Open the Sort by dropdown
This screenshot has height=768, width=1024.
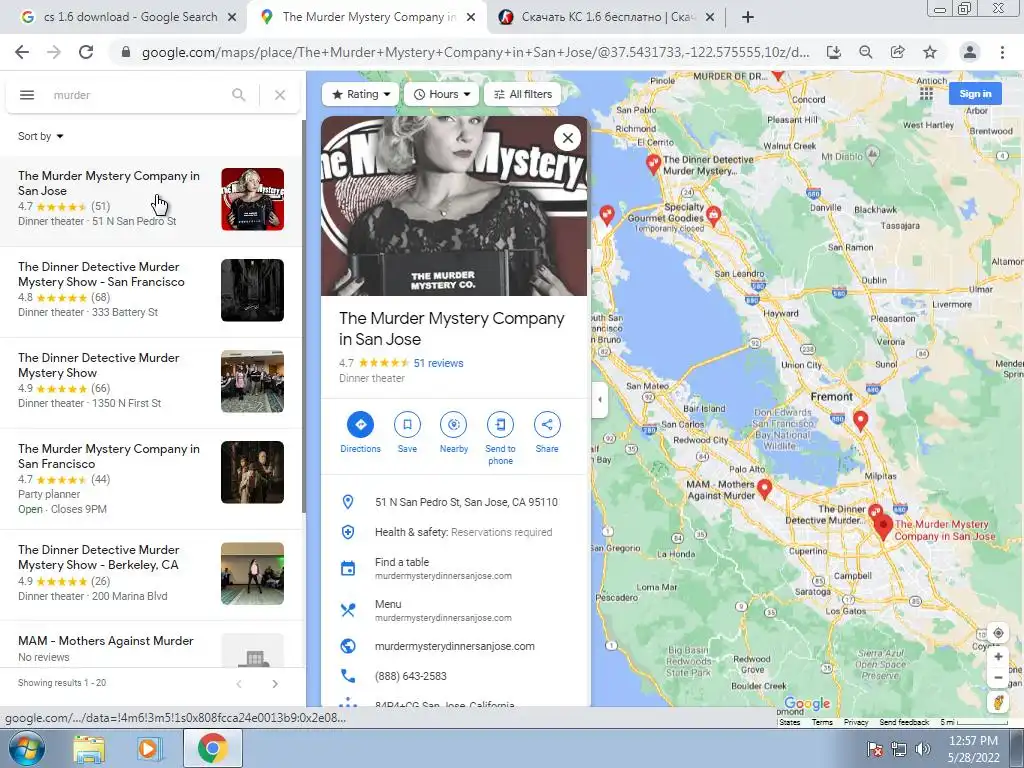[40, 136]
